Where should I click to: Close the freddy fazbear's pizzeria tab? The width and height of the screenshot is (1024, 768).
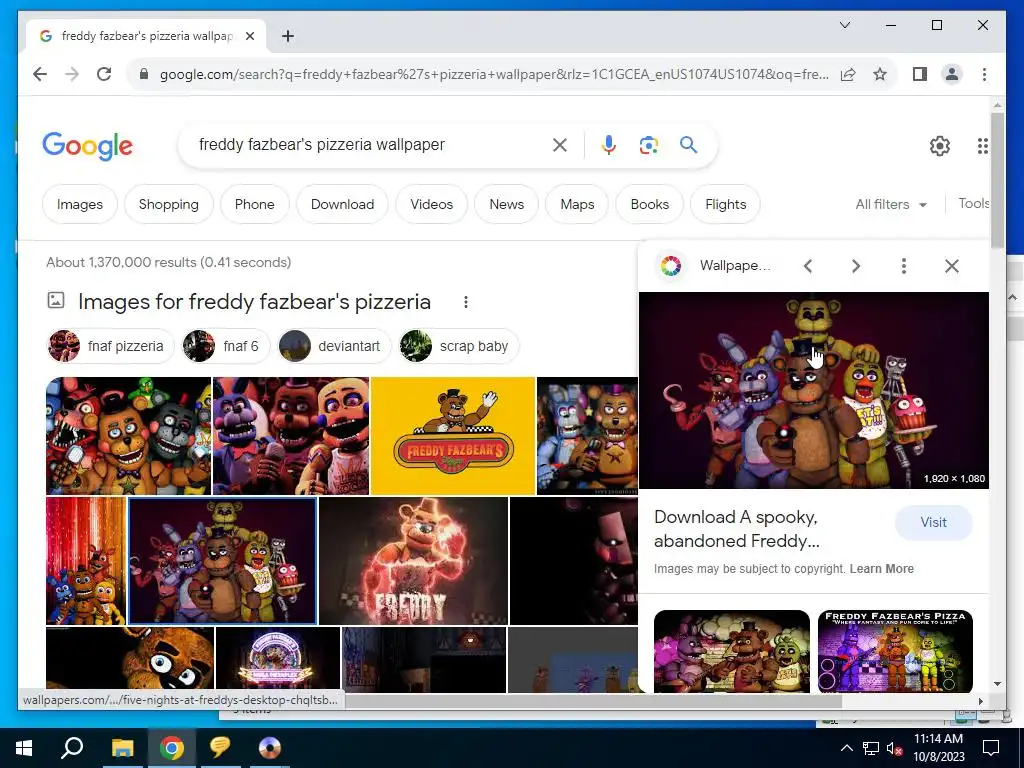[x=249, y=36]
